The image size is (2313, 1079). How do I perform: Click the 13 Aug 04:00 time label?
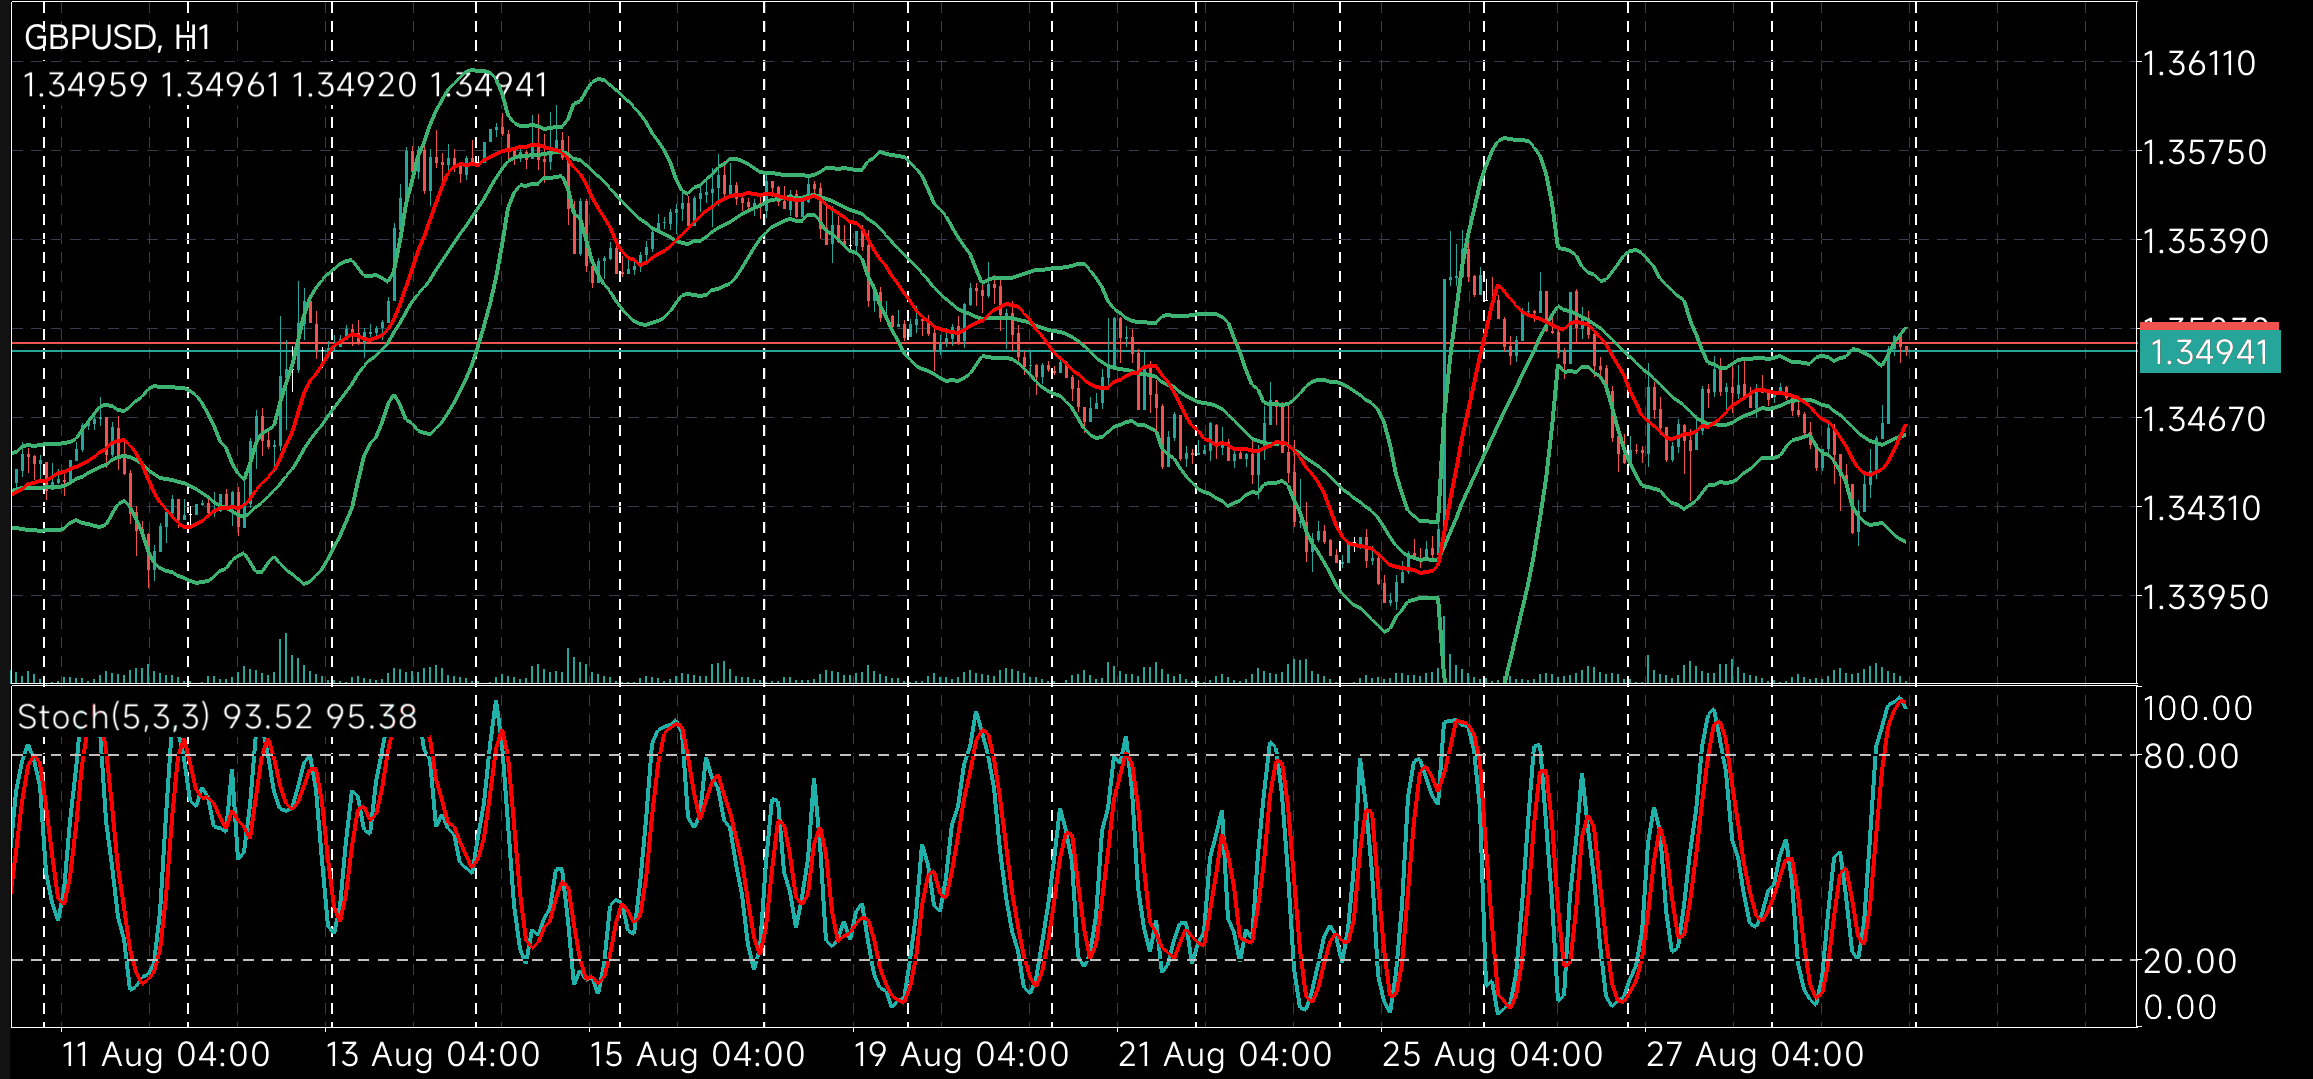tap(433, 1055)
